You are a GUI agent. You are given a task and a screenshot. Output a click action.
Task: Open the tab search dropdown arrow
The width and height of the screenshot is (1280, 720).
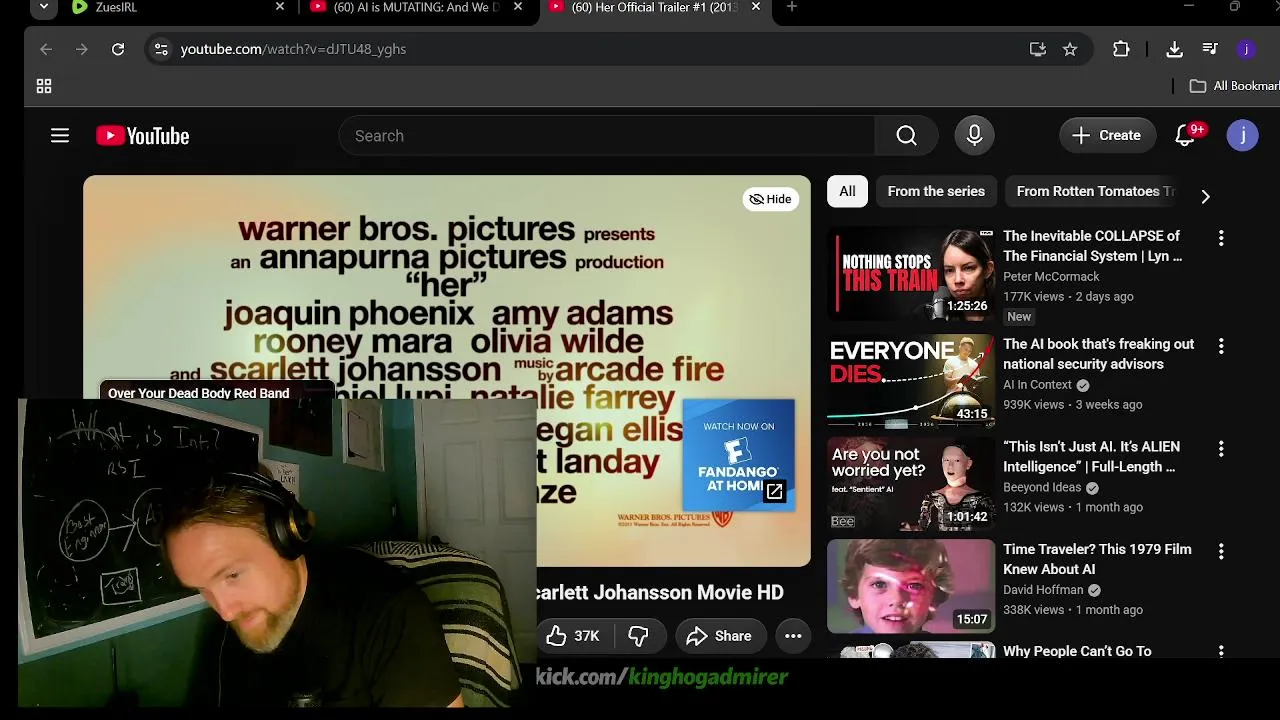(x=44, y=7)
